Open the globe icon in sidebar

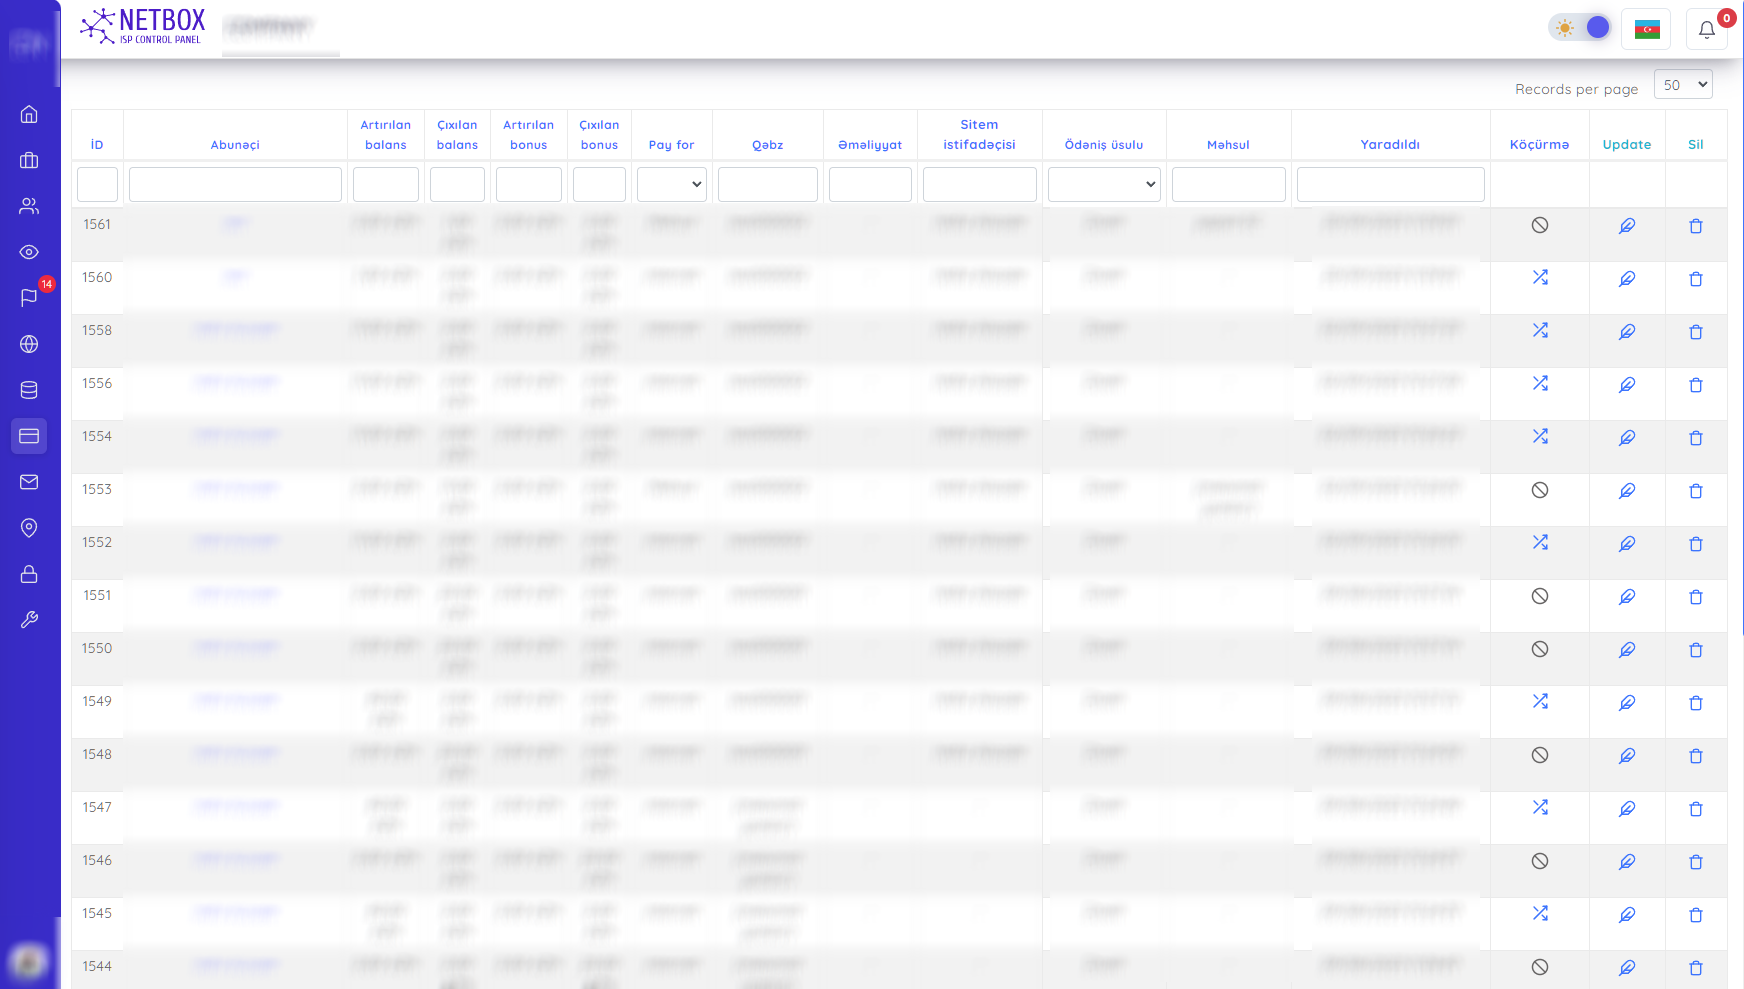tap(29, 344)
